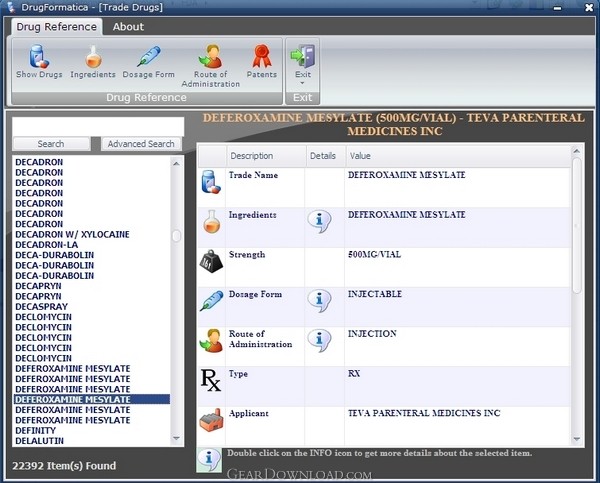Viewport: 600px width, 483px height.
Task: Click the Strength weight icon
Action: point(211,261)
